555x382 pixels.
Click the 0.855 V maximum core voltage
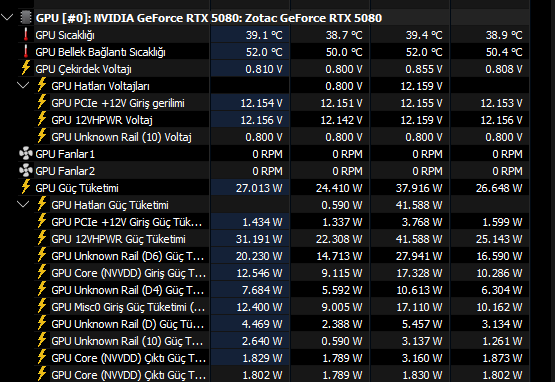[x=424, y=69]
